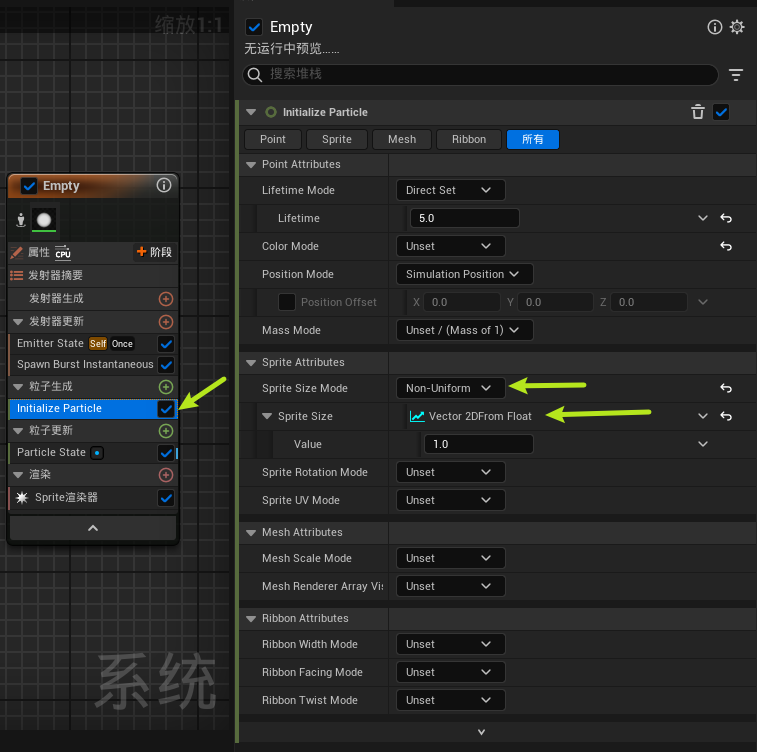Image resolution: width=757 pixels, height=752 pixels.
Task: Select the Mesh filter tab
Action: 402,139
